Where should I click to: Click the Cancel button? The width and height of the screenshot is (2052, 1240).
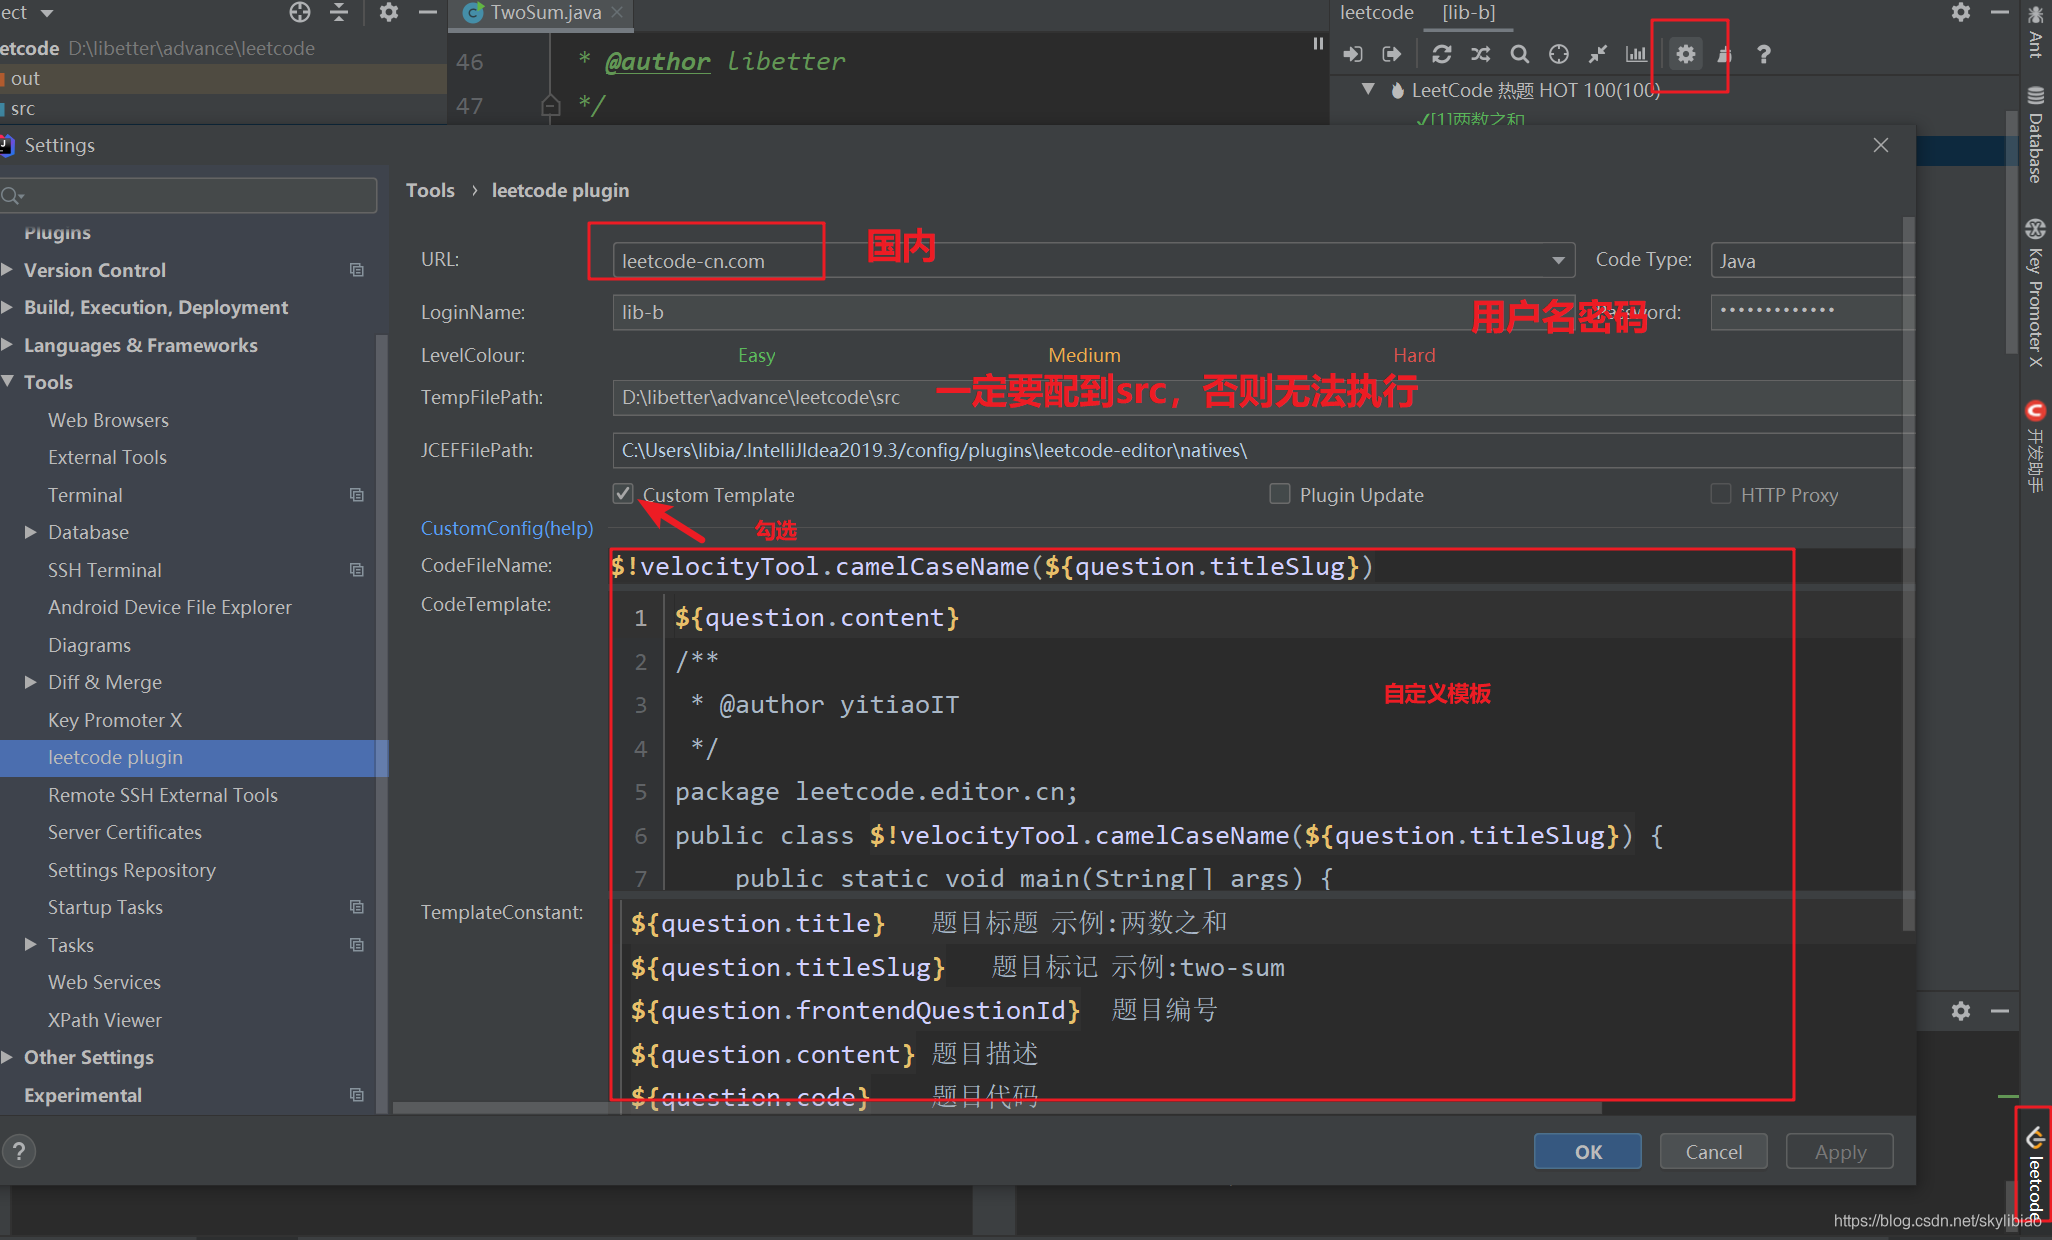[1713, 1152]
